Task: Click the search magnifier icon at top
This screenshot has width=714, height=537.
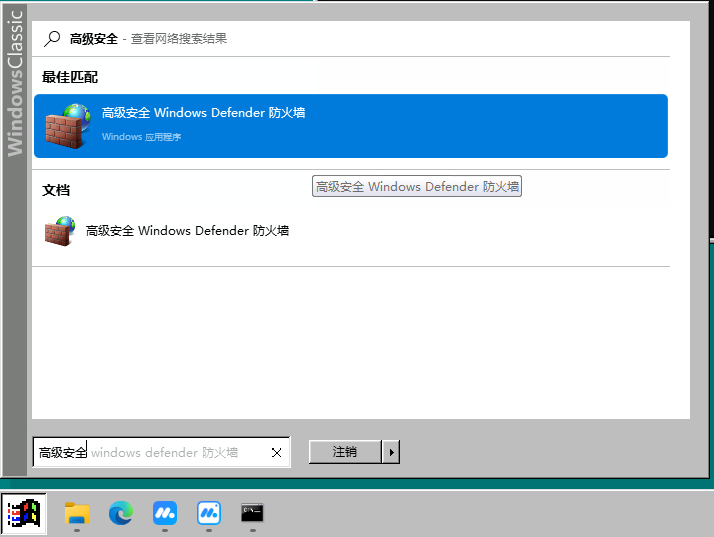Action: tap(52, 39)
